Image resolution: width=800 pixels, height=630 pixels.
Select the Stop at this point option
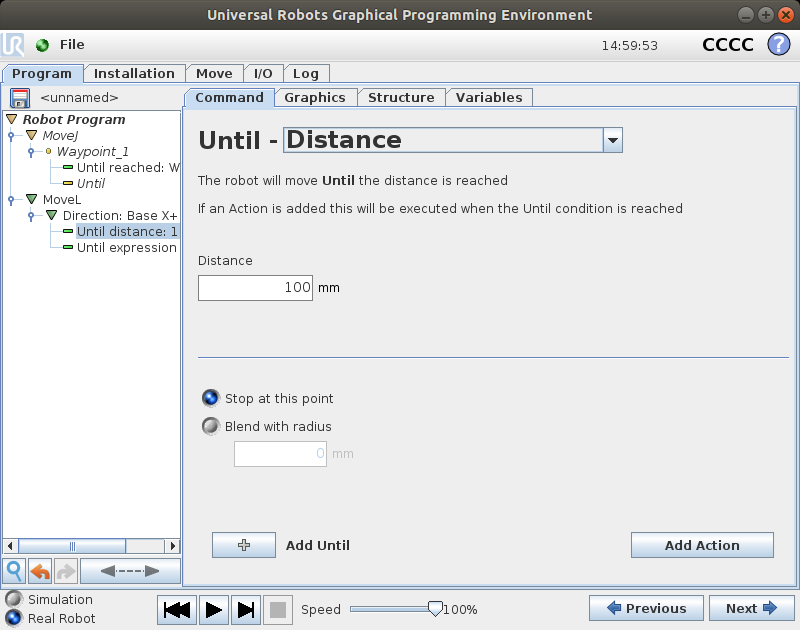(x=211, y=398)
